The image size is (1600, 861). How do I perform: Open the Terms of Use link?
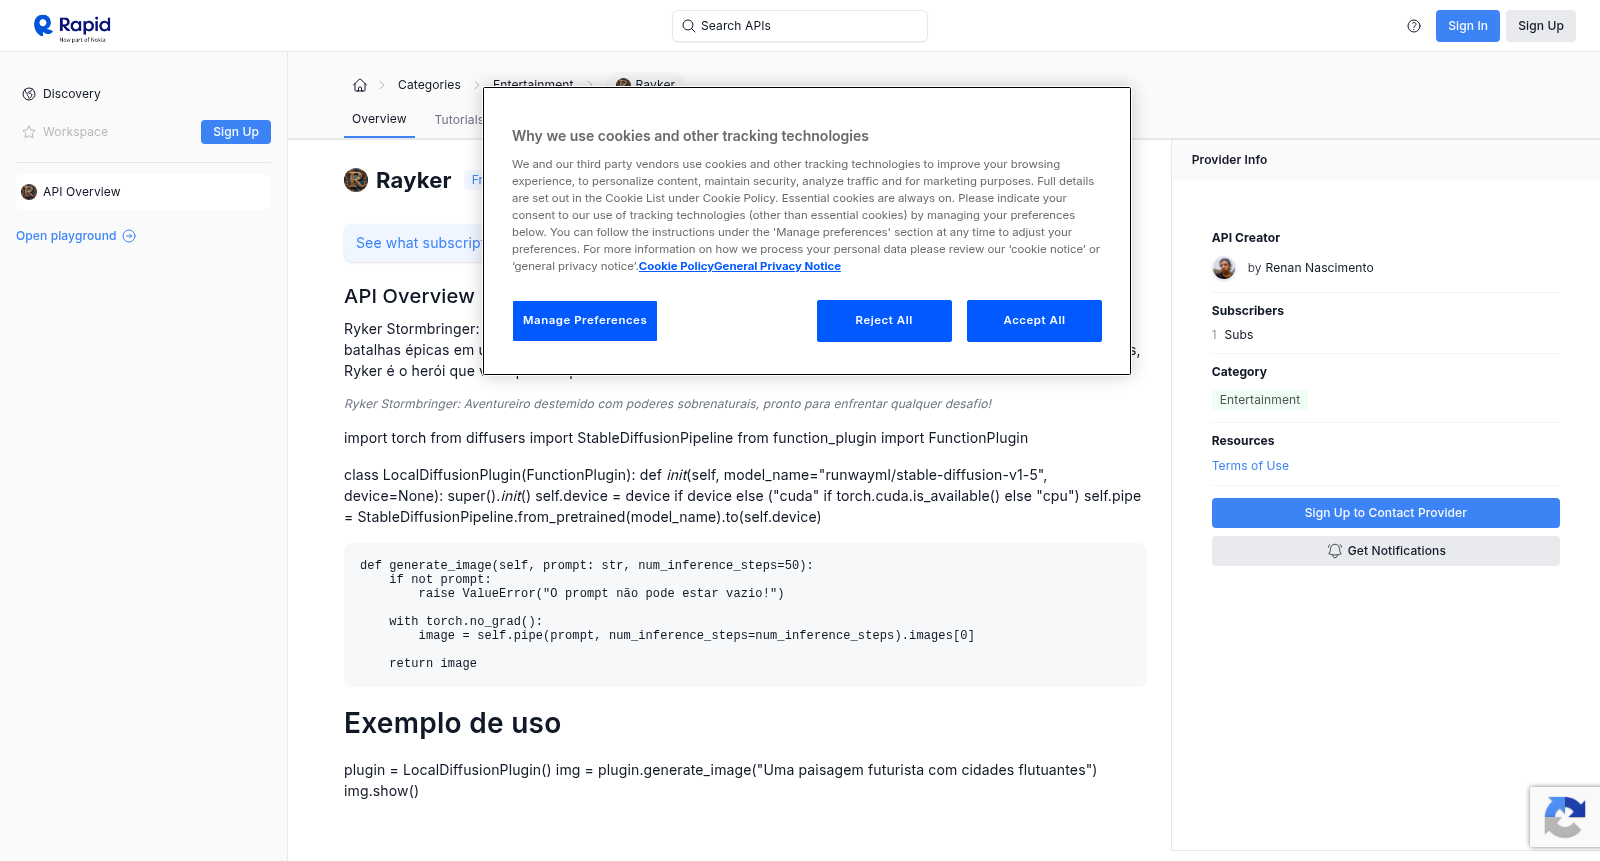1250,466
